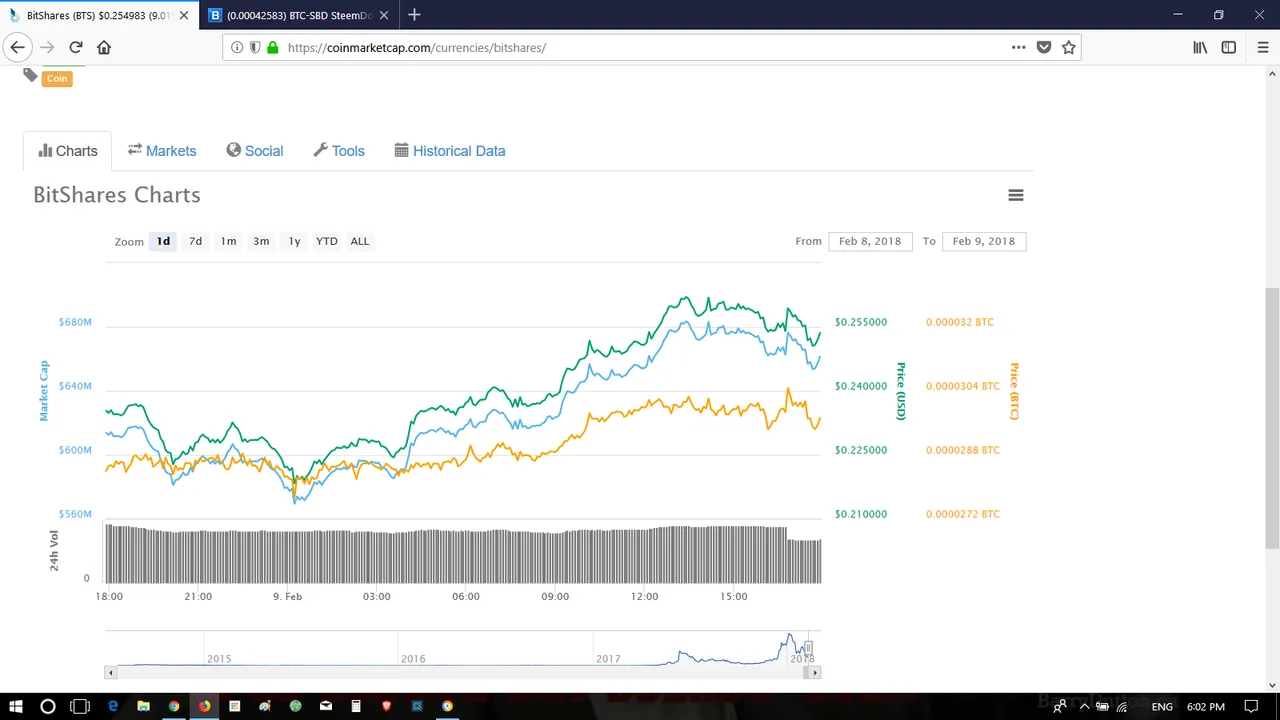
Task: Open Windows Start menu
Action: coord(15,706)
